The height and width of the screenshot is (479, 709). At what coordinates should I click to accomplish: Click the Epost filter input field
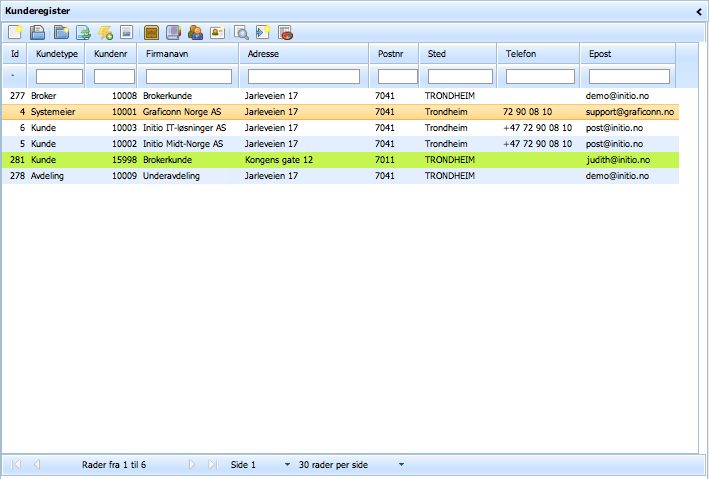tap(629, 76)
